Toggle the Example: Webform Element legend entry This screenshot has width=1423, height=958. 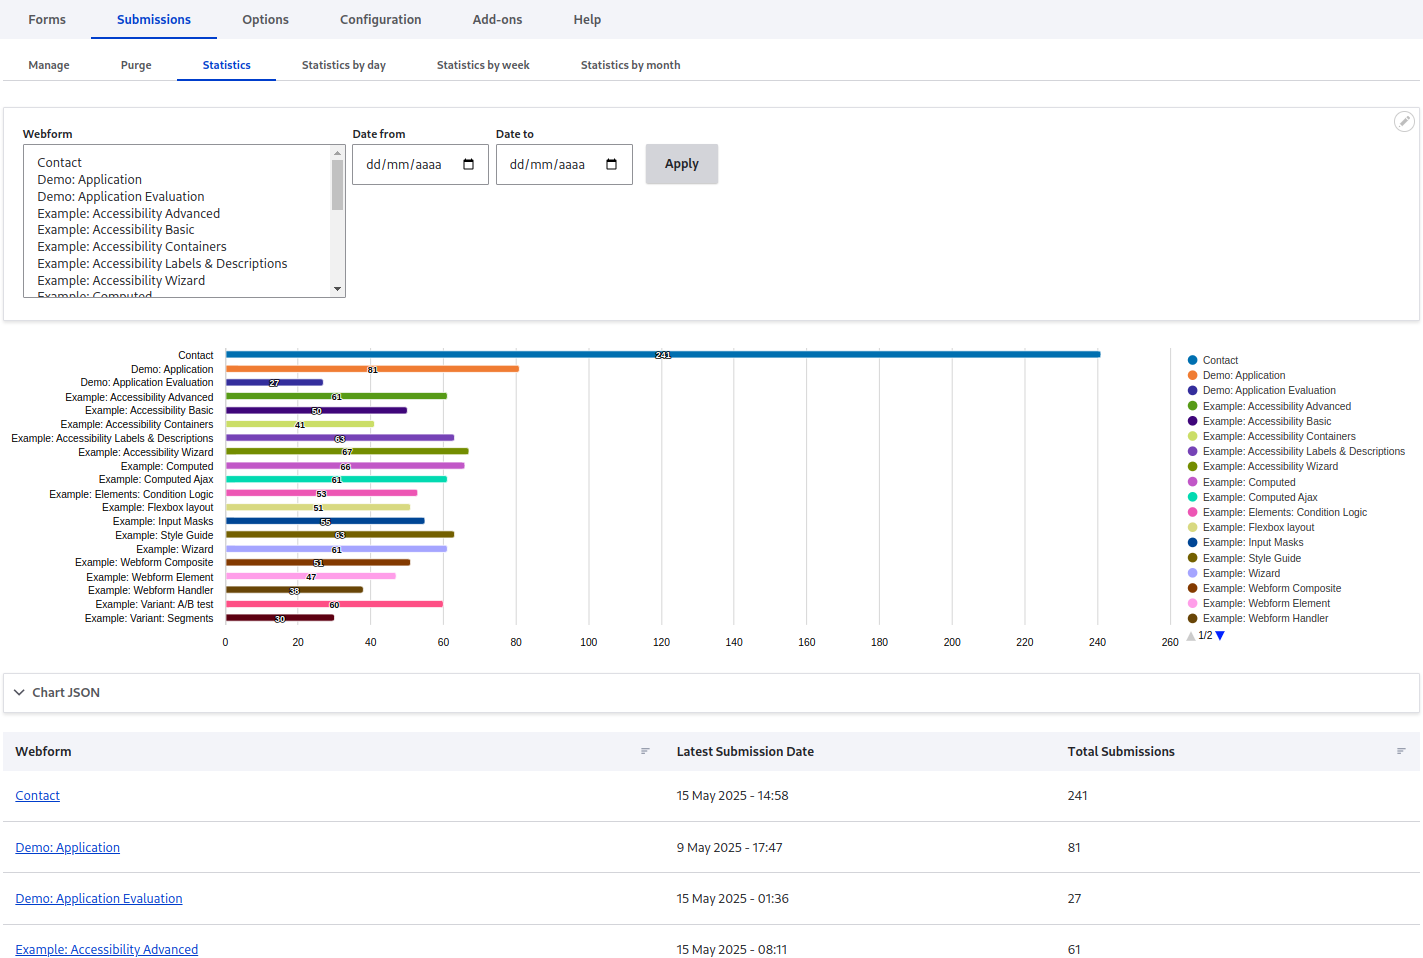point(1259,603)
